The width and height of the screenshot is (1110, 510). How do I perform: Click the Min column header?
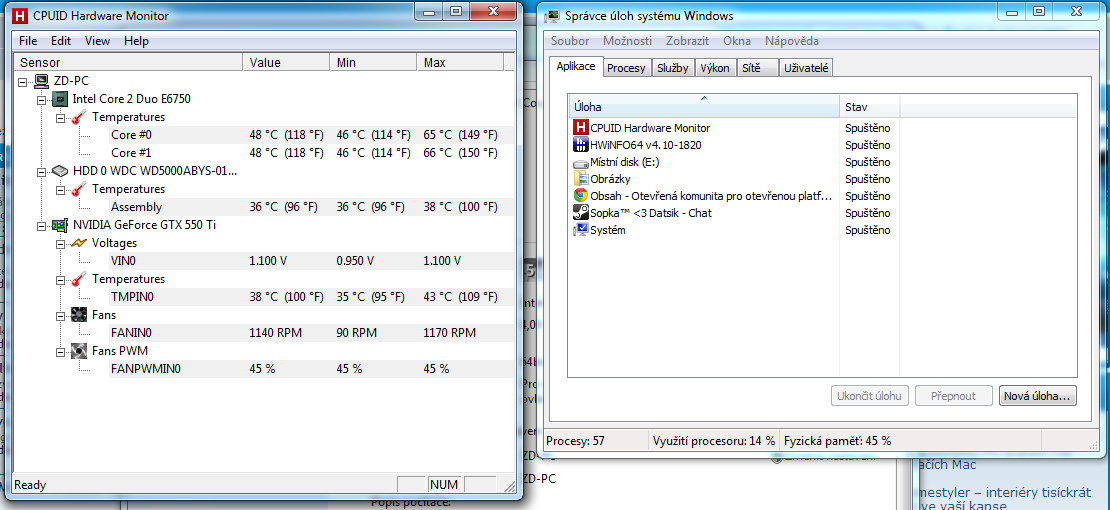point(373,62)
